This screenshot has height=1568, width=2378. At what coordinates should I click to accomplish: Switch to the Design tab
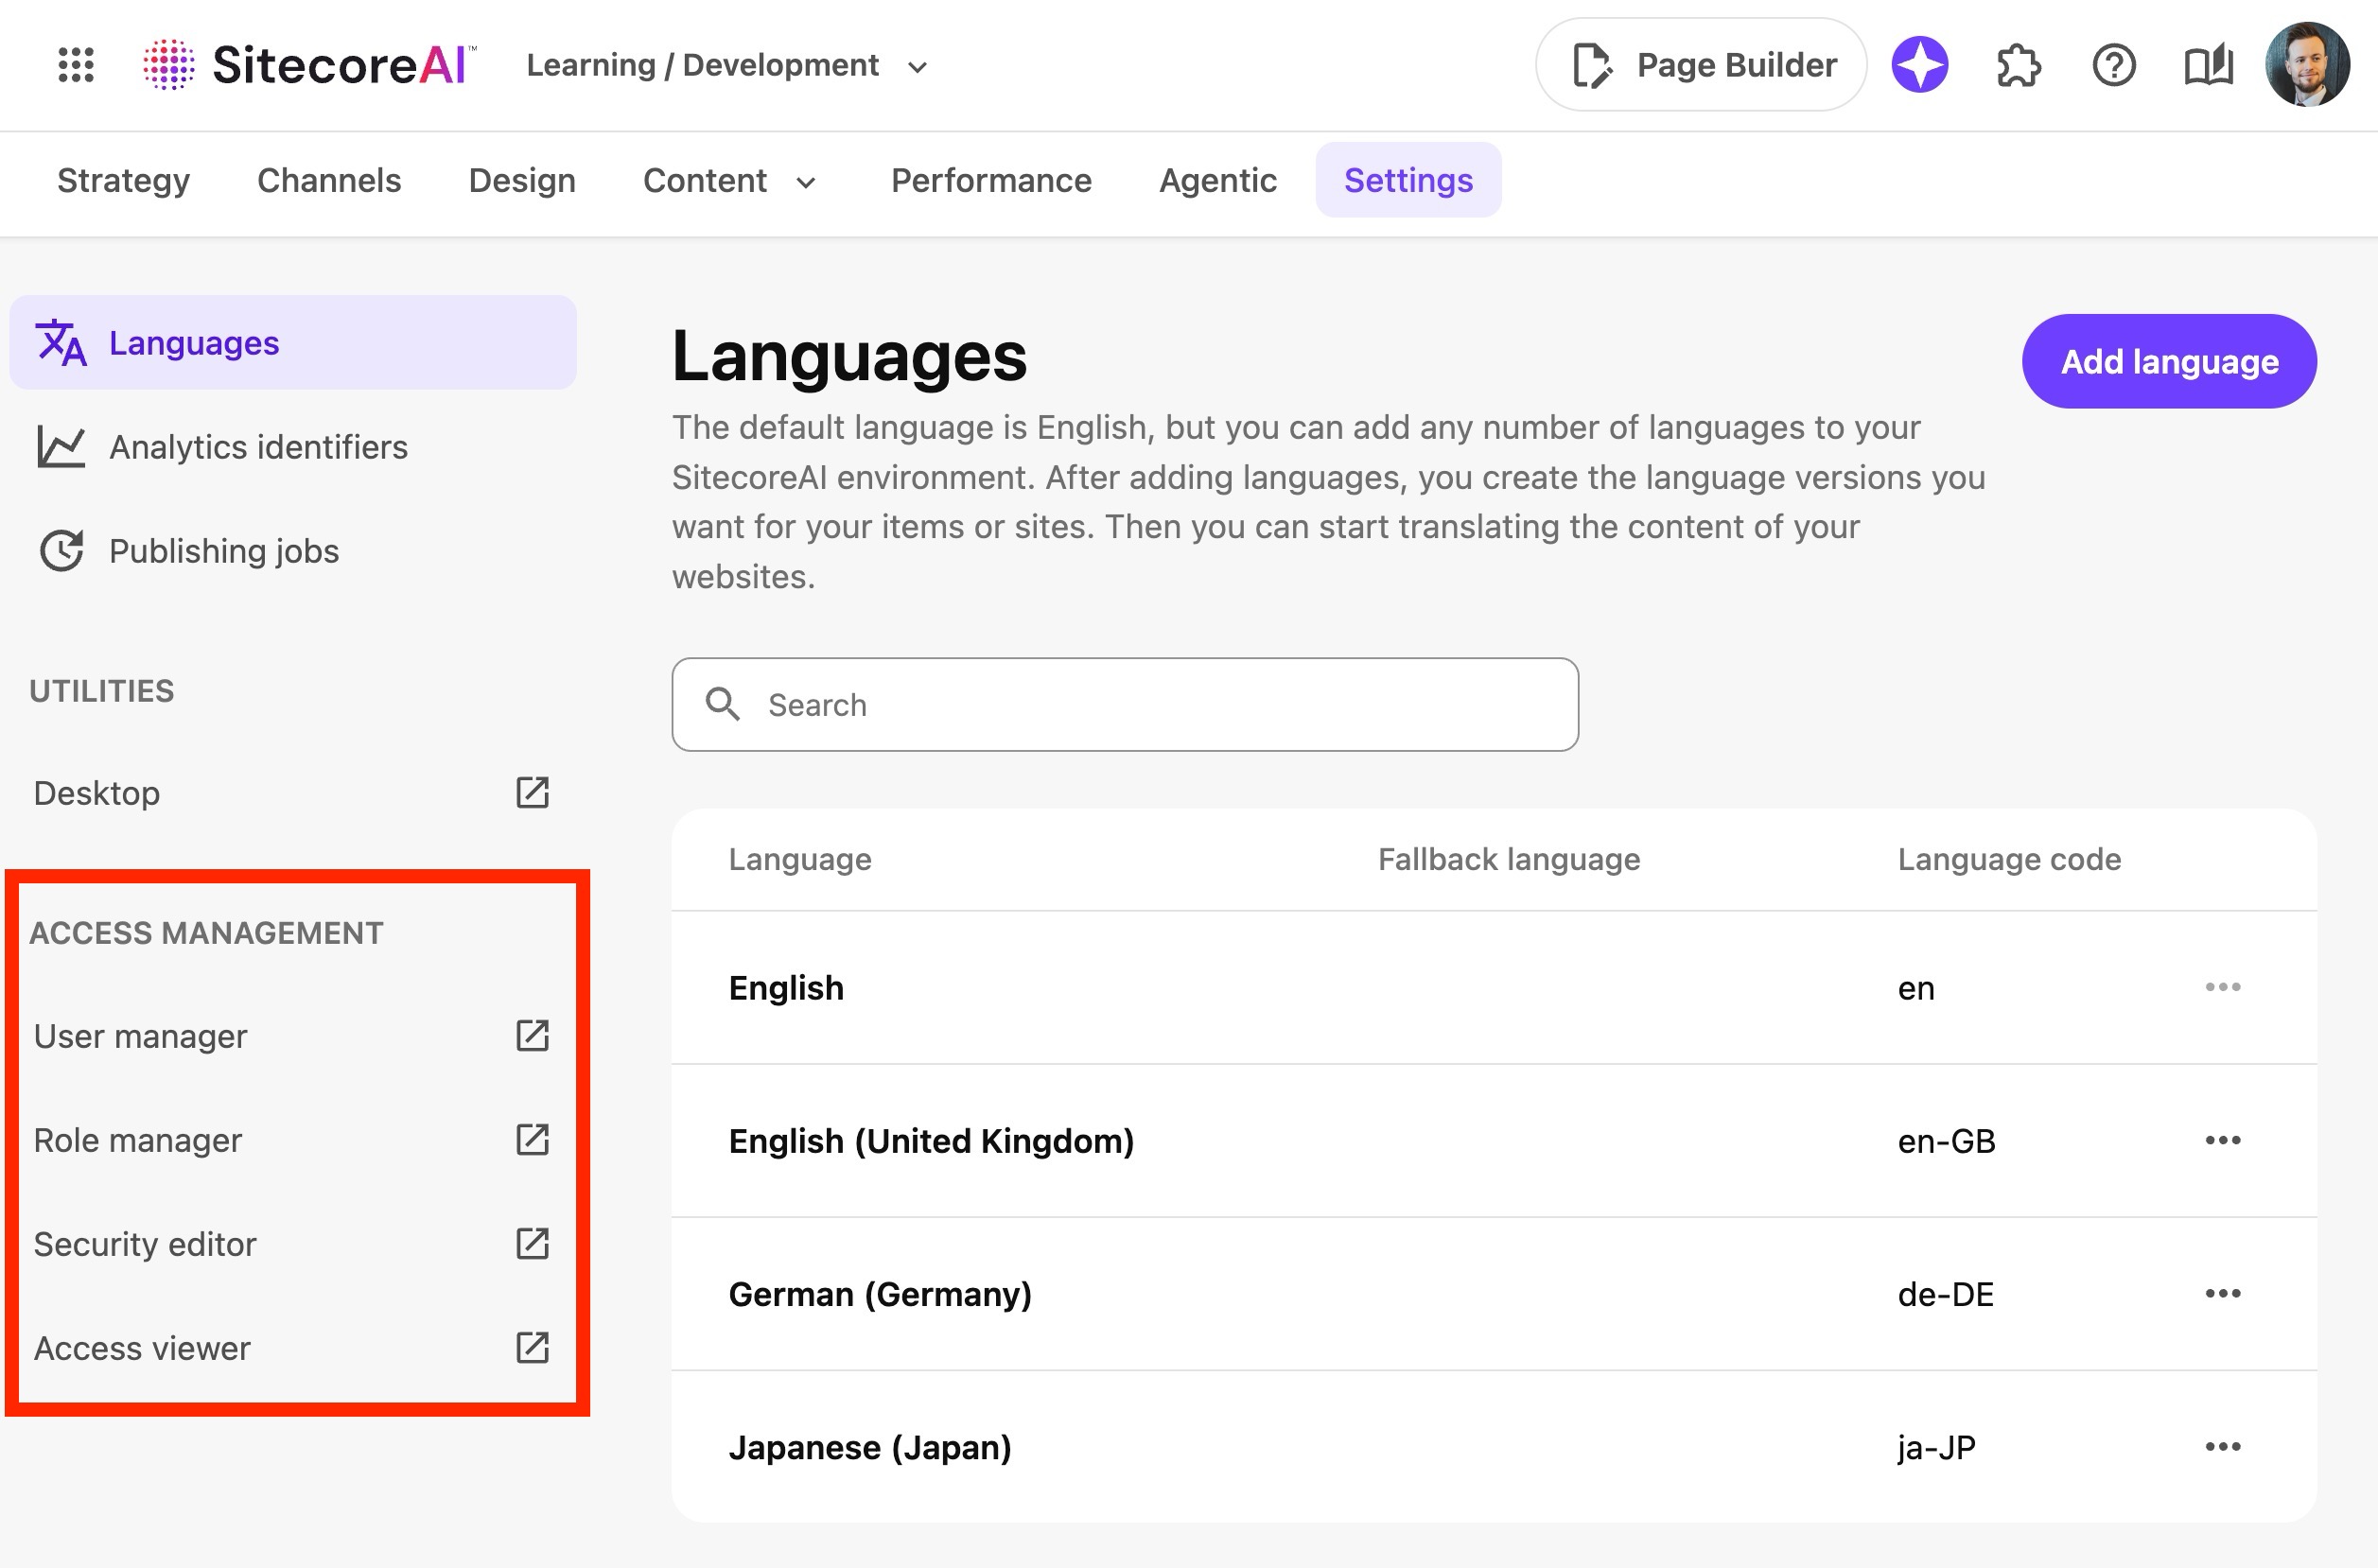[522, 180]
